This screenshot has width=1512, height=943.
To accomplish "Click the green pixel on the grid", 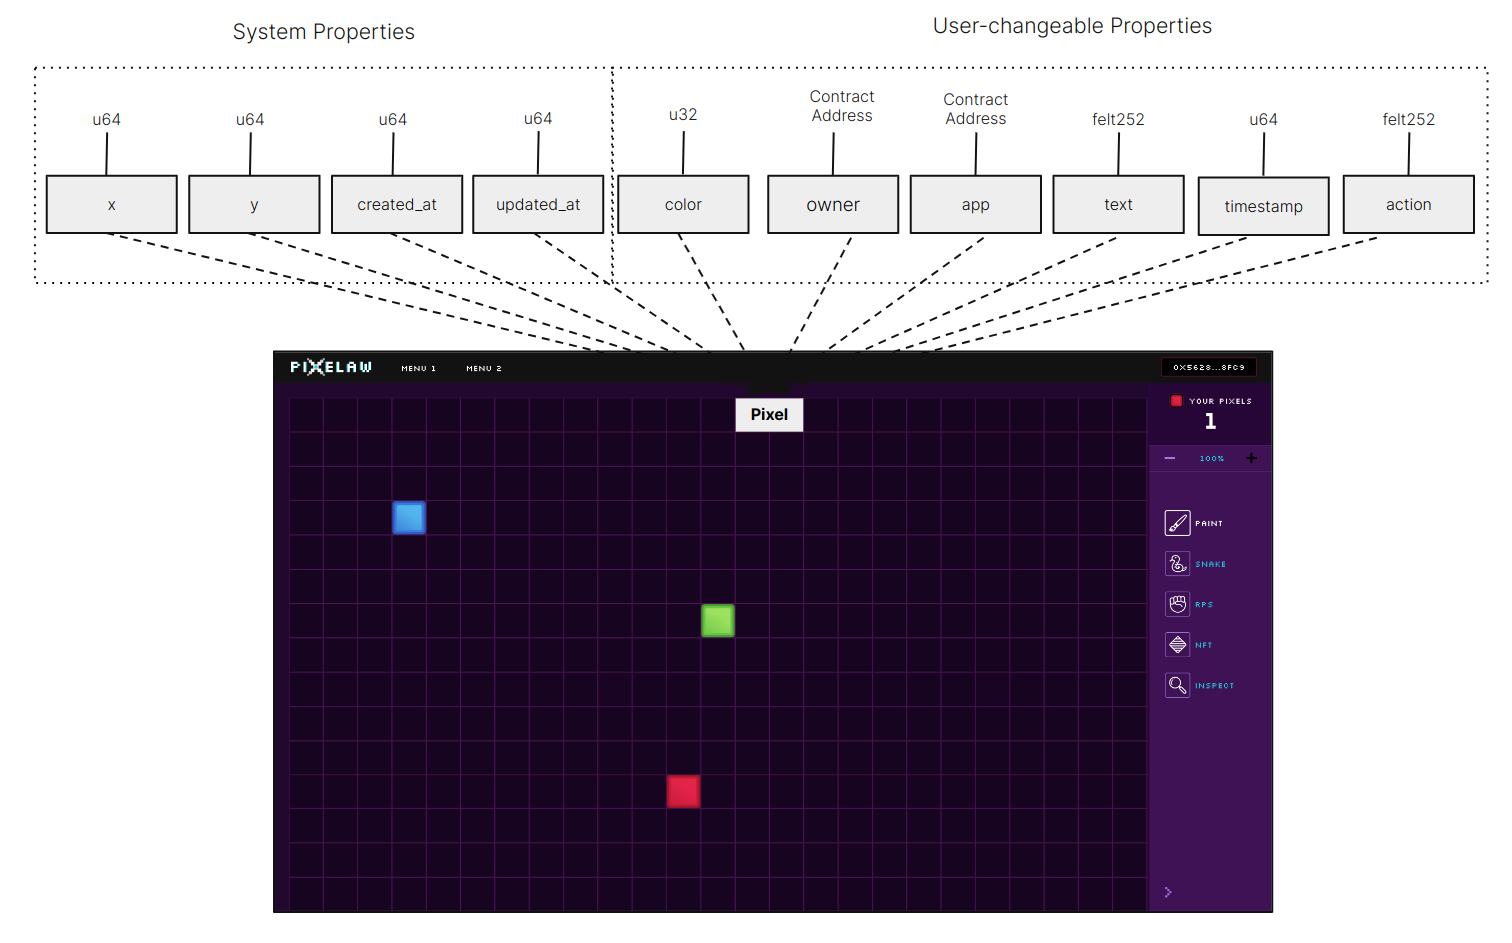I will [718, 621].
